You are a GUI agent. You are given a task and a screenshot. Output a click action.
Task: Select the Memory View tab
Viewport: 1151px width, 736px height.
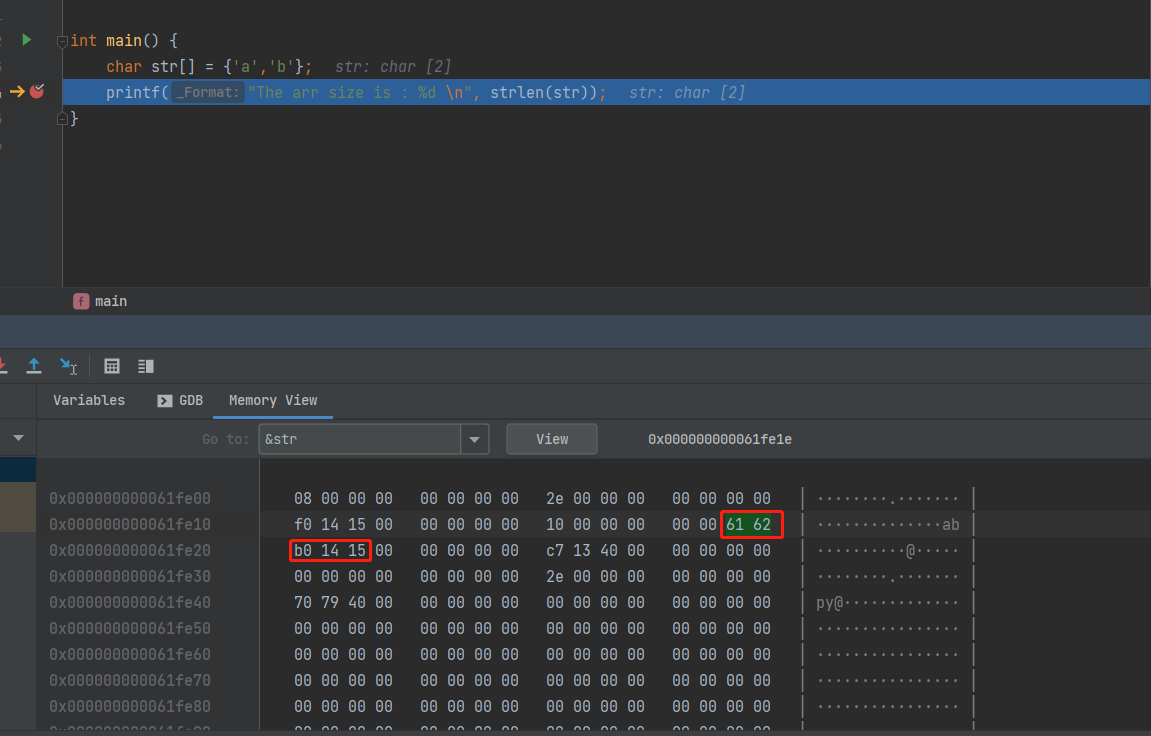(x=273, y=400)
